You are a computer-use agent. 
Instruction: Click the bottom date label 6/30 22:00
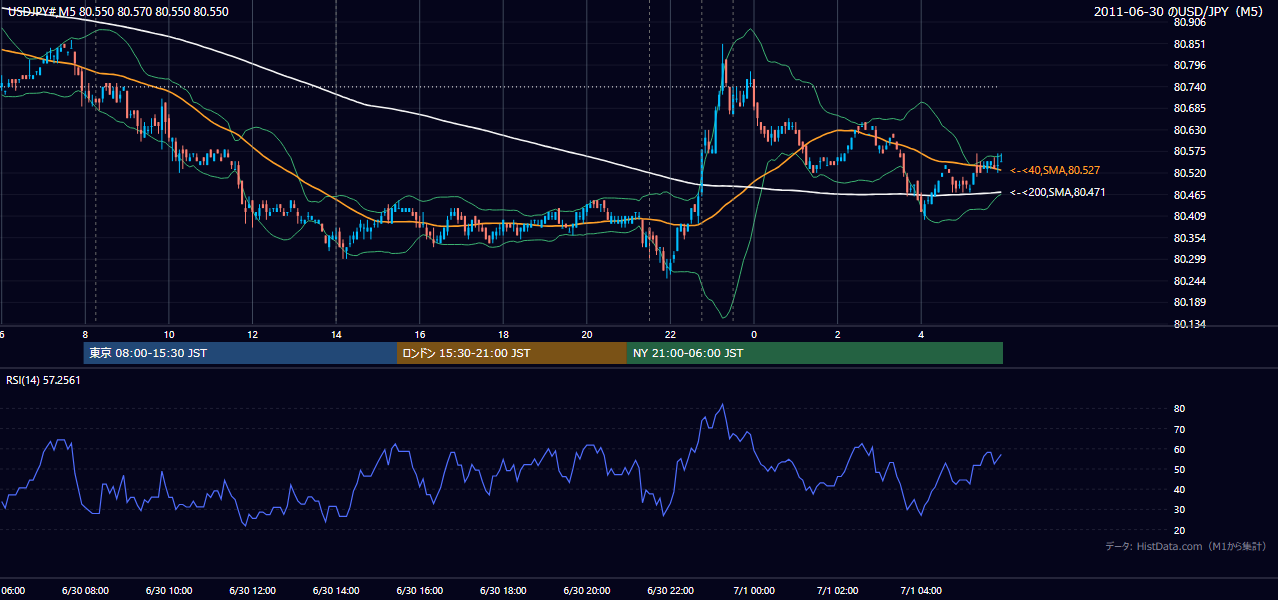pos(670,591)
